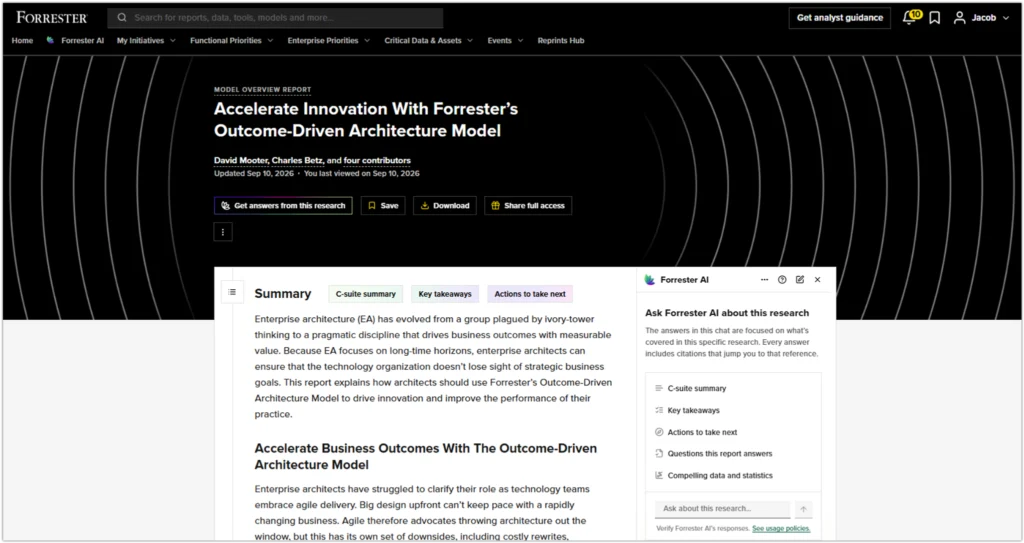1024x543 pixels.
Task: Expand the Critical Data & Assets menu
Action: pos(428,41)
